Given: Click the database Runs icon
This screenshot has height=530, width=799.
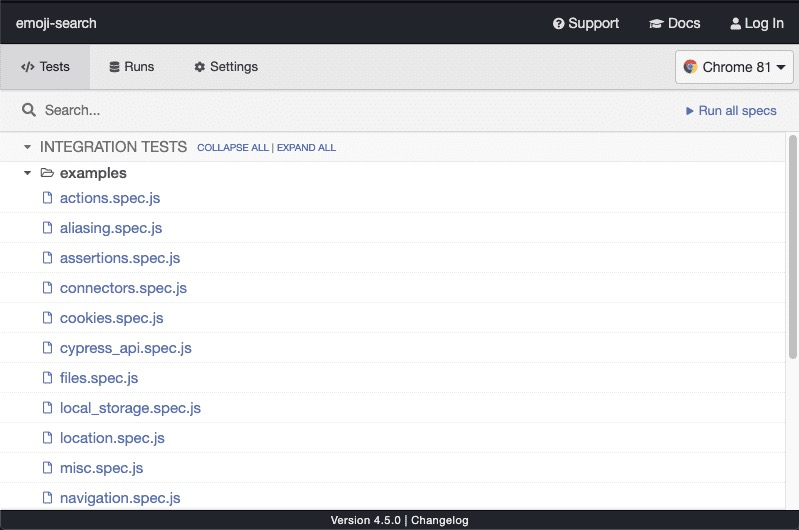Looking at the screenshot, I should [x=115, y=67].
